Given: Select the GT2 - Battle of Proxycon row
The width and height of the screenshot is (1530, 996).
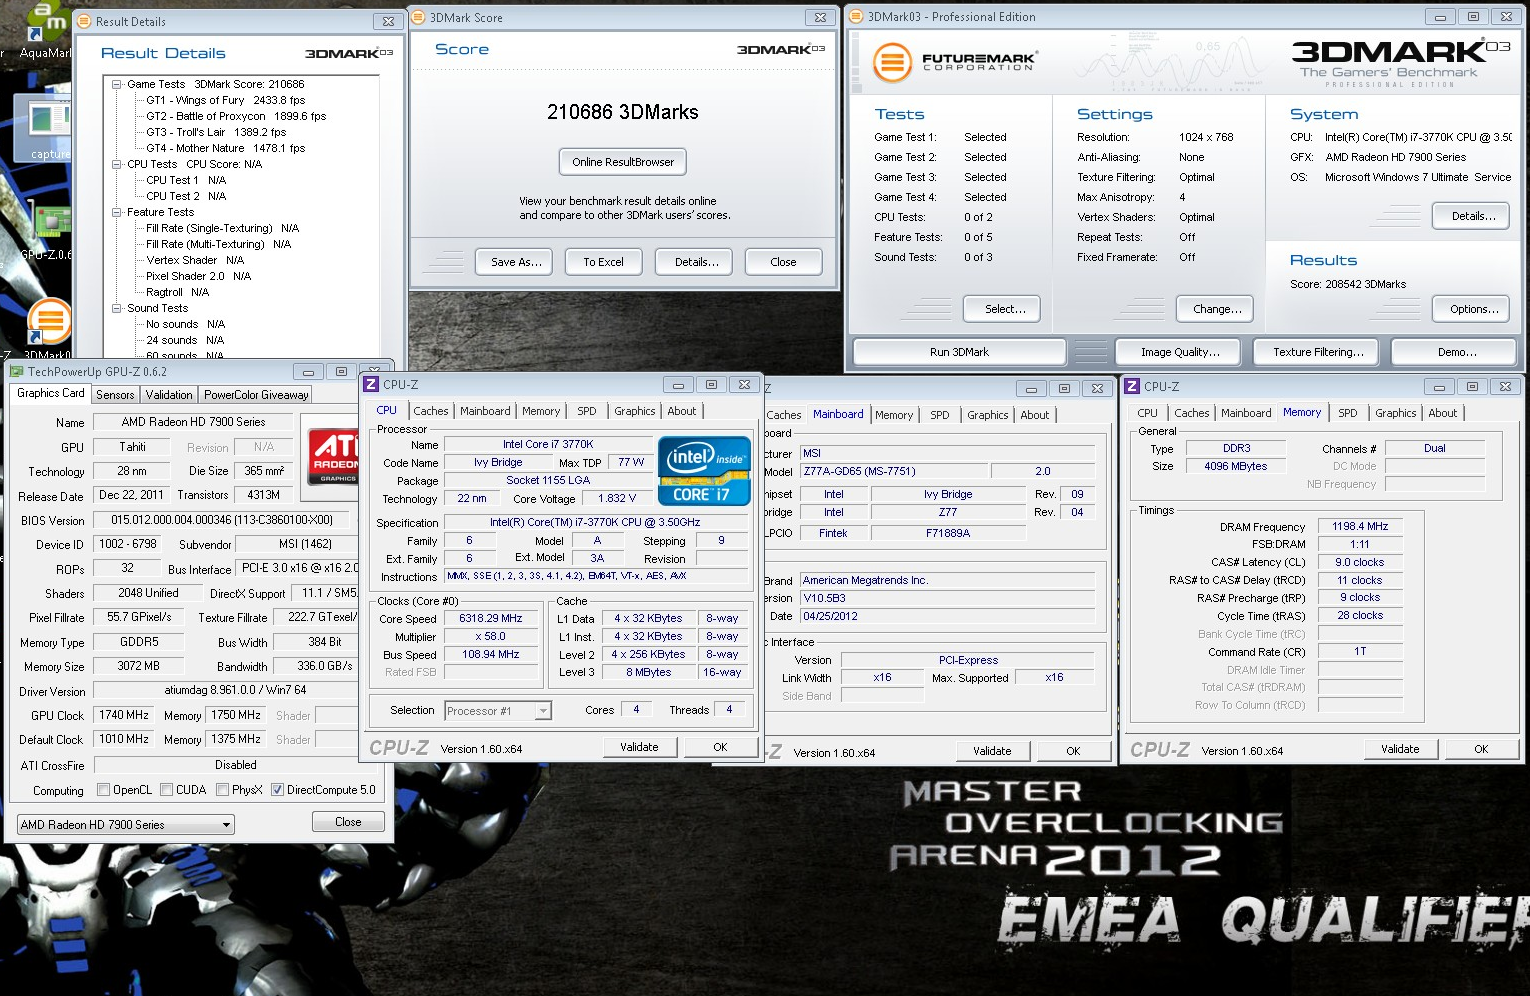Looking at the screenshot, I should point(236,117).
